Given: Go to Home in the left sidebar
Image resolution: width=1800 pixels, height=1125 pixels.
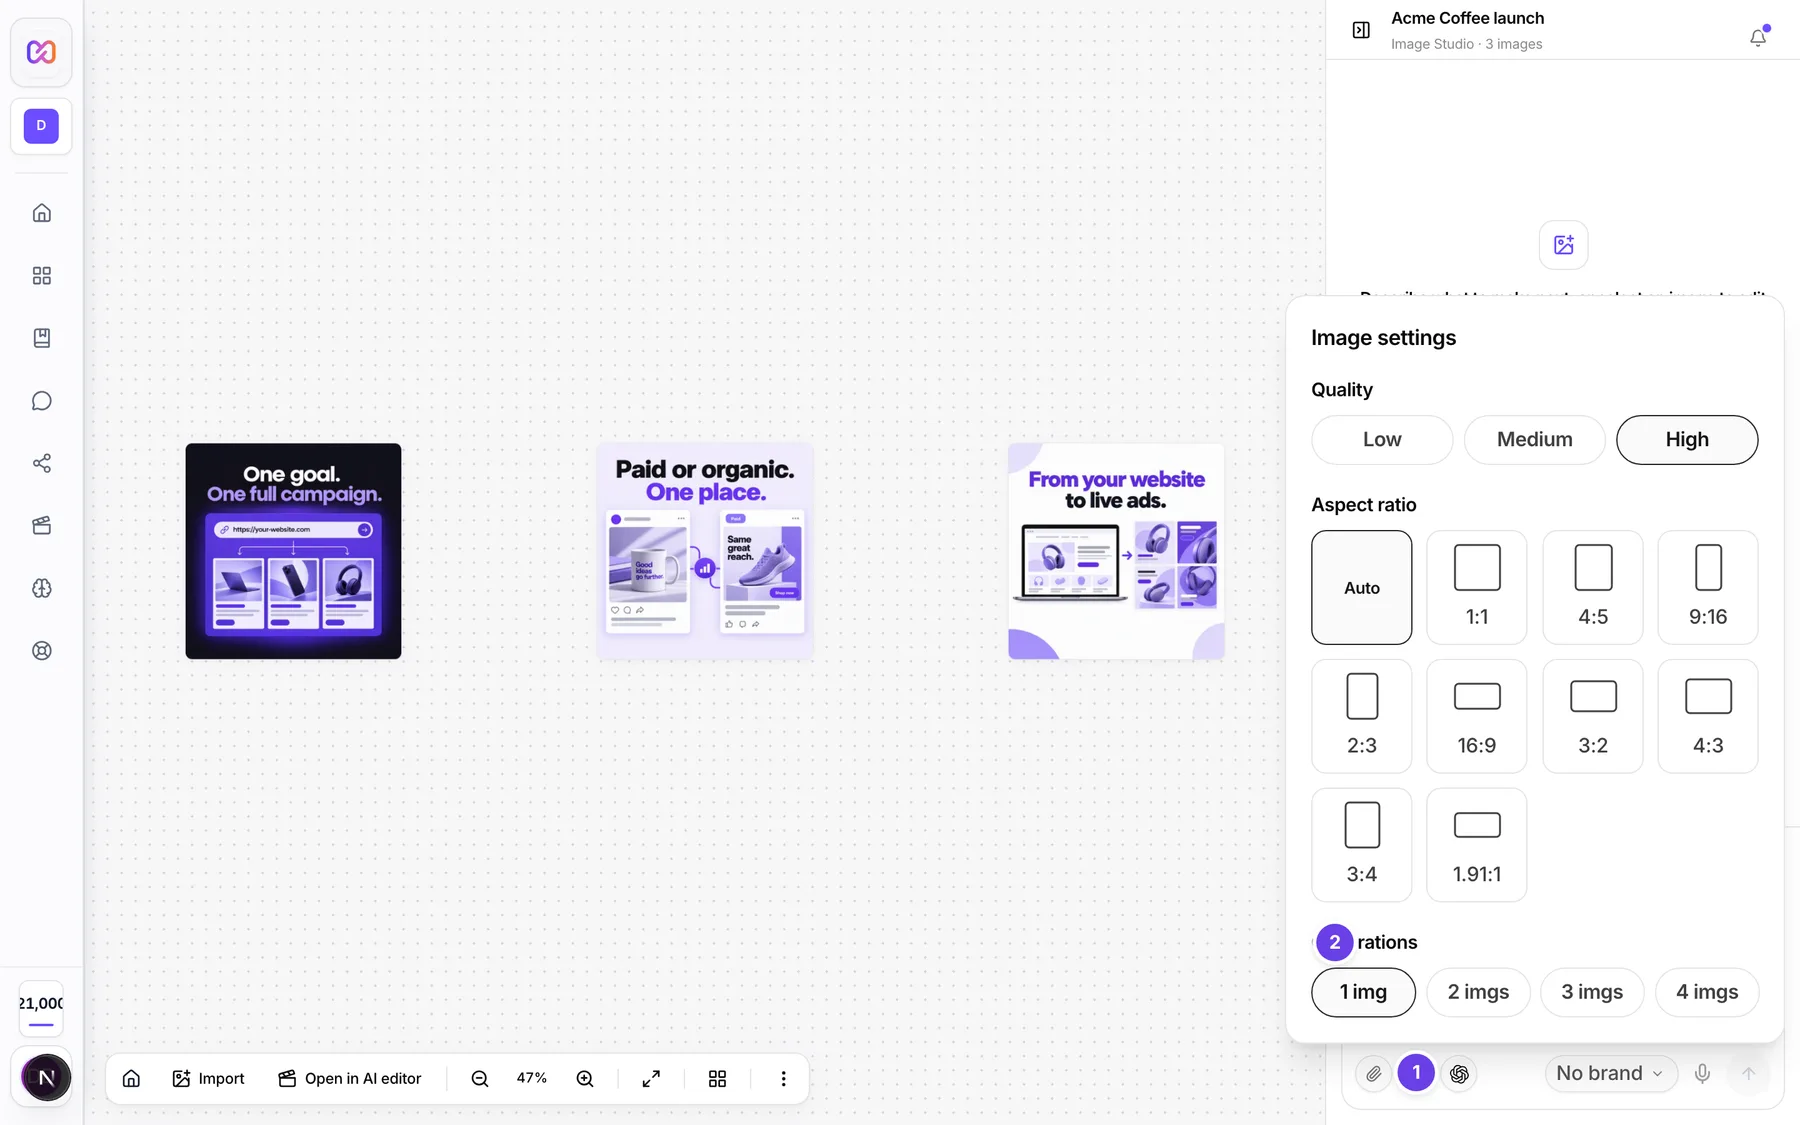Looking at the screenshot, I should (42, 213).
